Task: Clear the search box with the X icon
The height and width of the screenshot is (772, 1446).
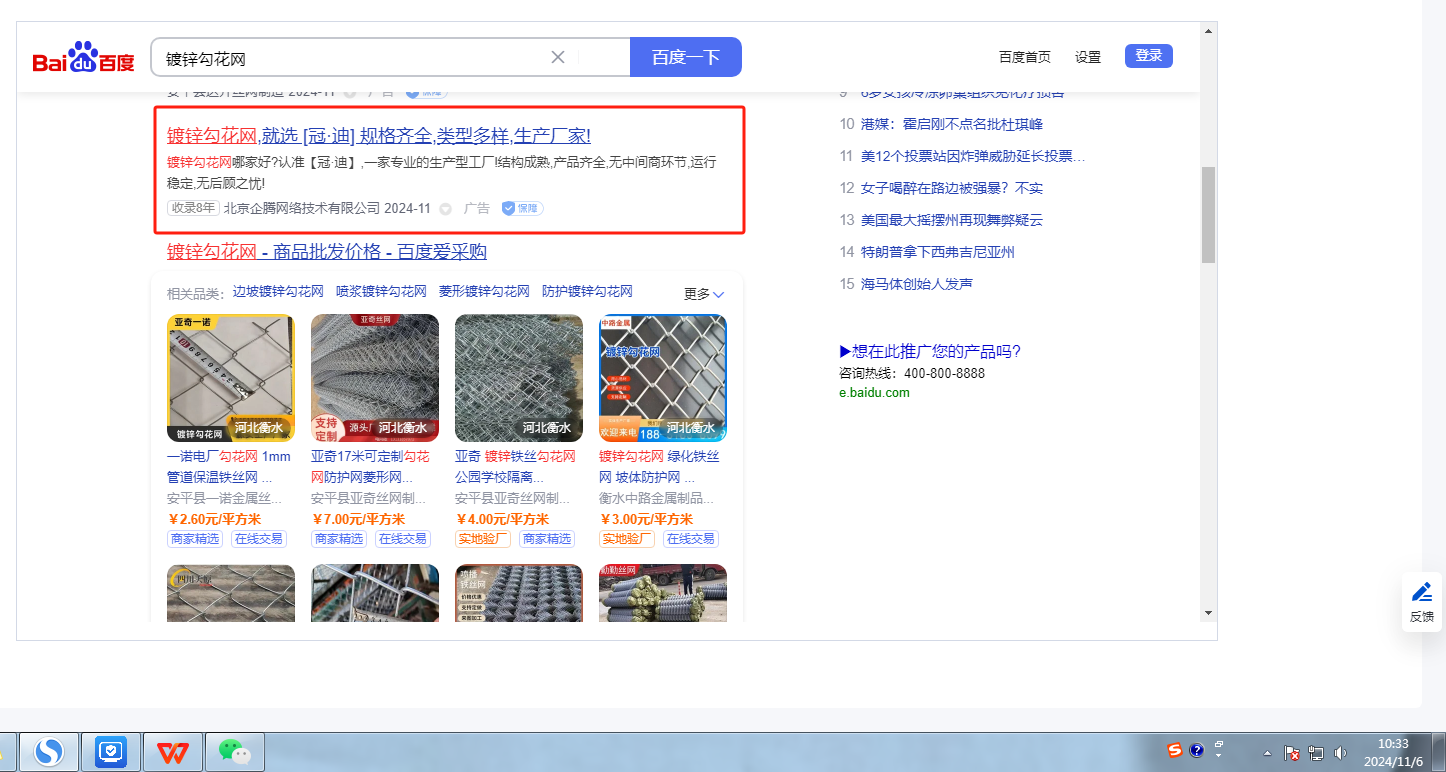Action: (x=558, y=57)
